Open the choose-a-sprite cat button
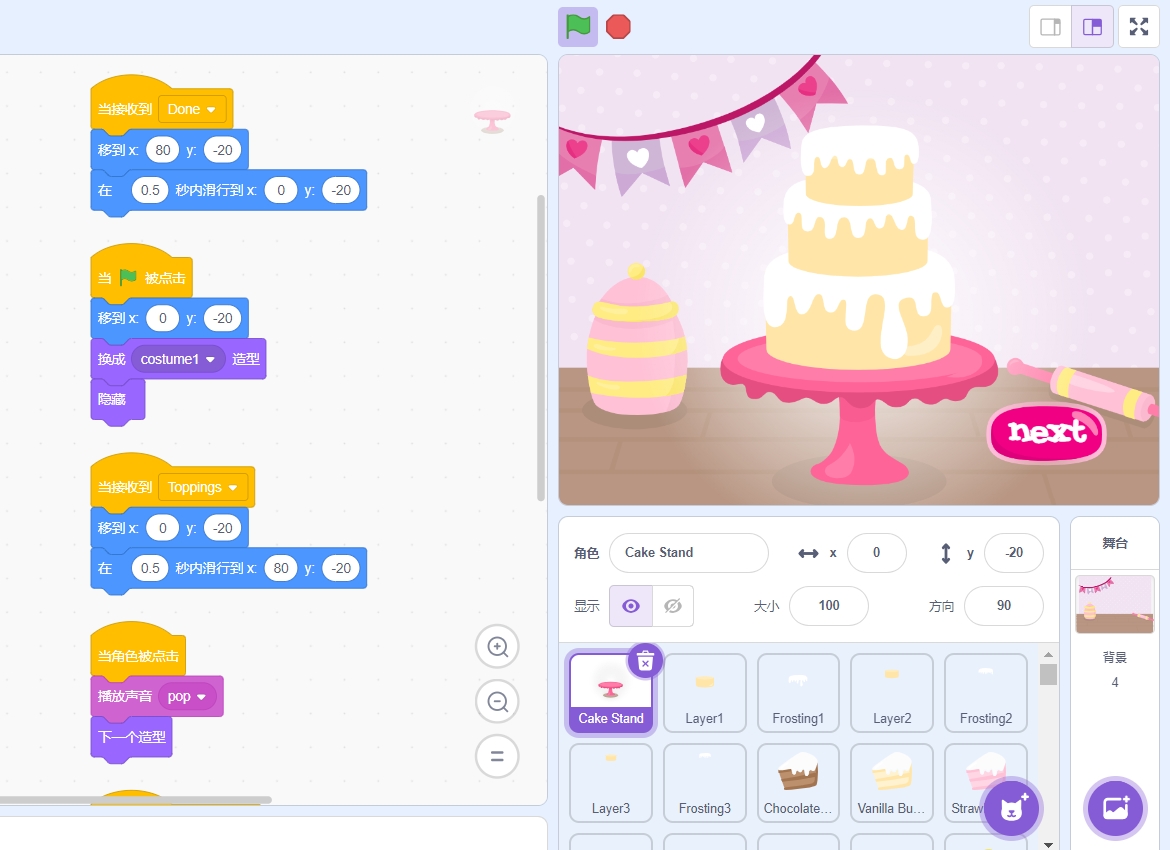The height and width of the screenshot is (850, 1170). click(x=1013, y=807)
